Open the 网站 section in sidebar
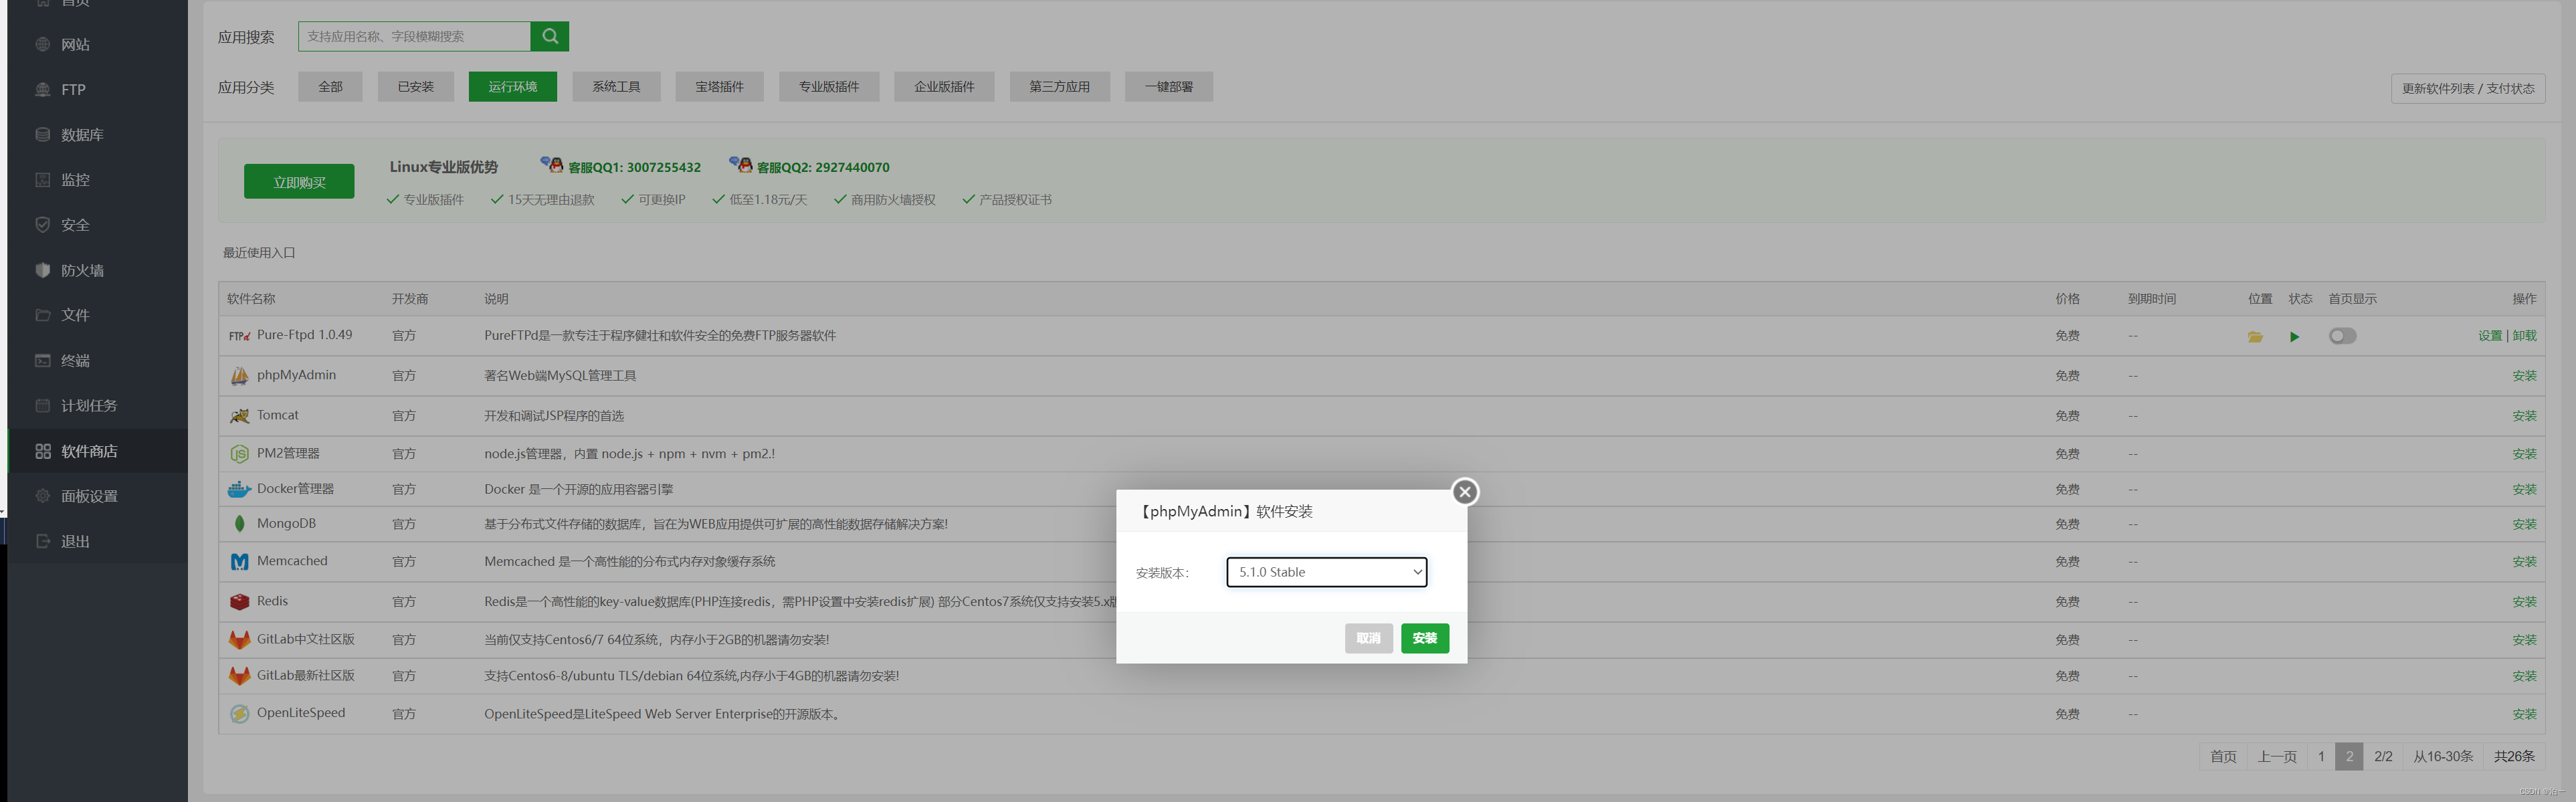Screen dimensions: 2576x802 click(x=75, y=44)
